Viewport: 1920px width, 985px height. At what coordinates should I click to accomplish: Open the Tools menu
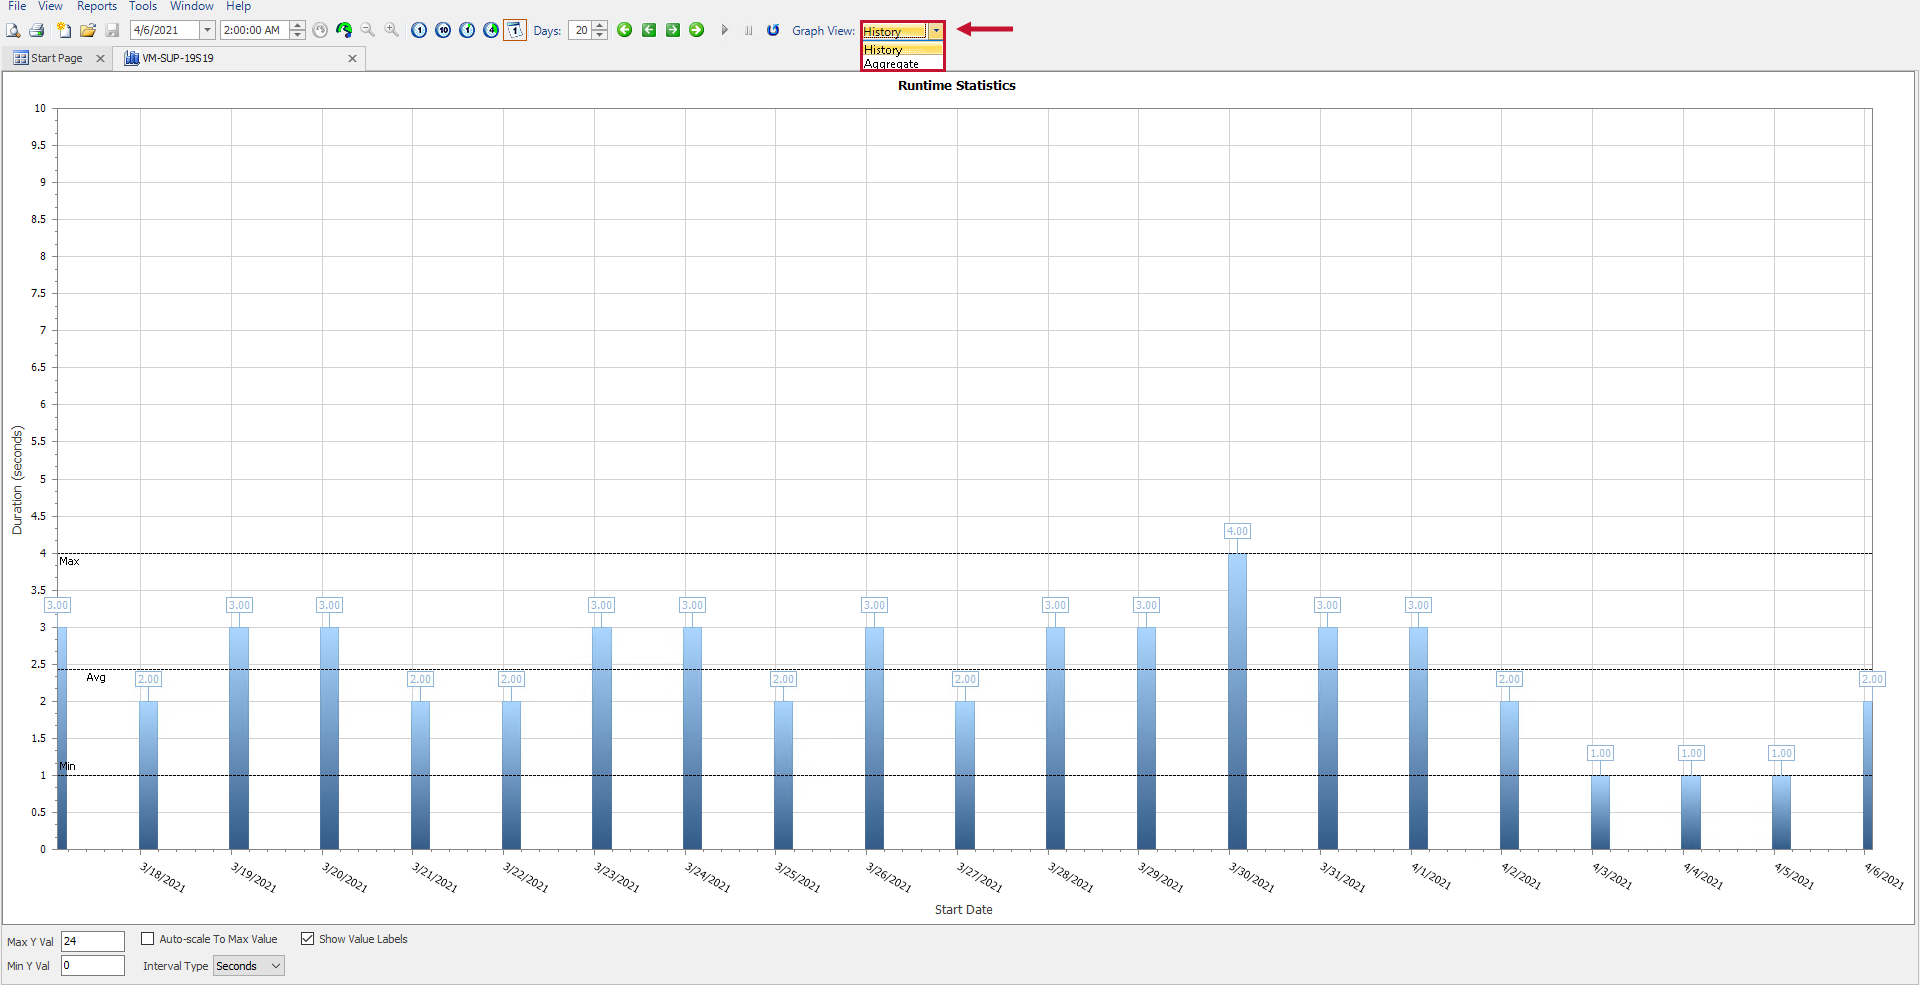click(143, 6)
